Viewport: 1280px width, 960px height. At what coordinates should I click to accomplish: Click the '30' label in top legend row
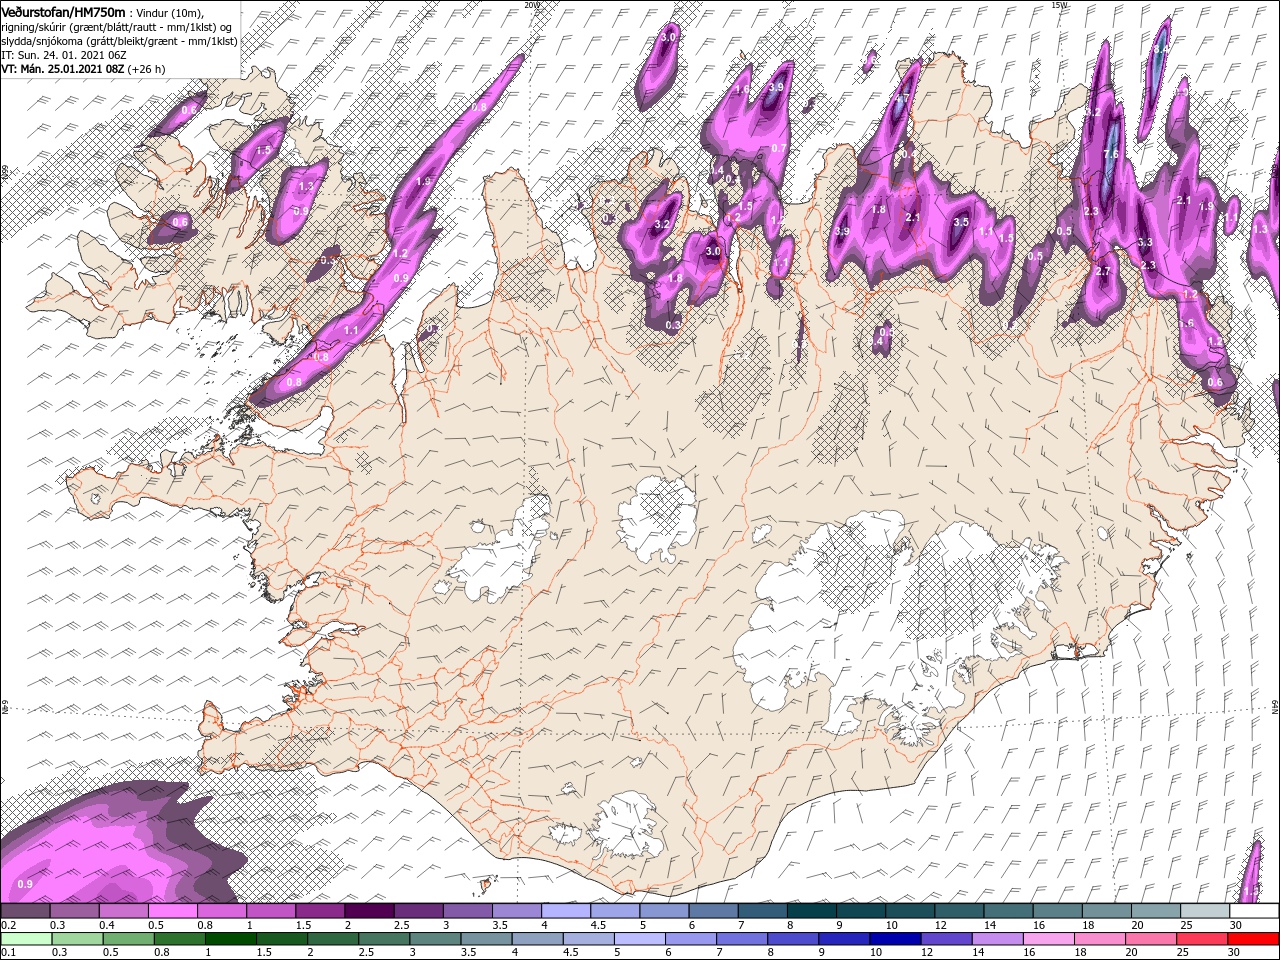(x=1235, y=924)
